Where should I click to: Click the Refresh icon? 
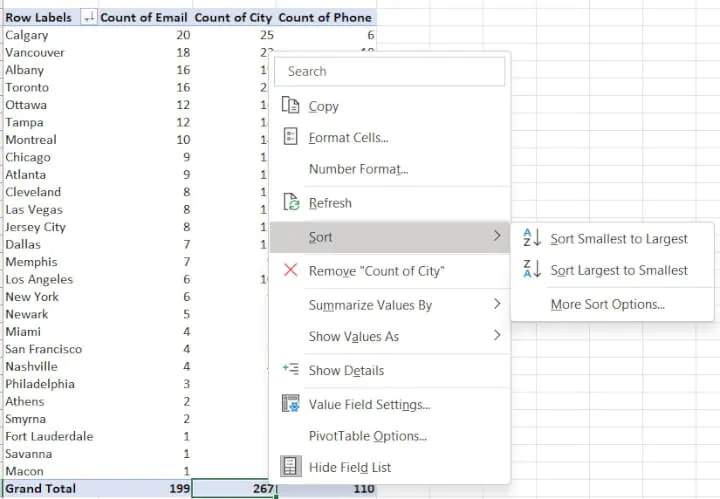coord(291,202)
